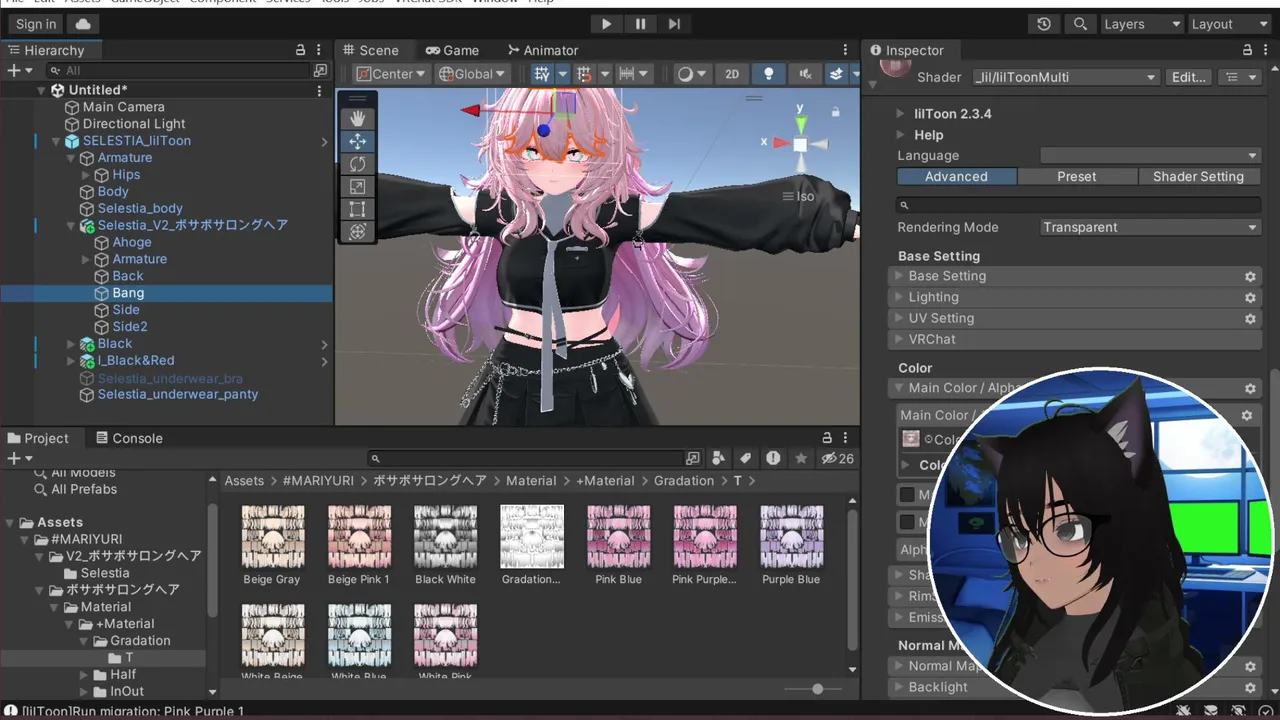The image size is (1280, 720).
Task: Toggle 2D view mode
Action: [x=732, y=74]
